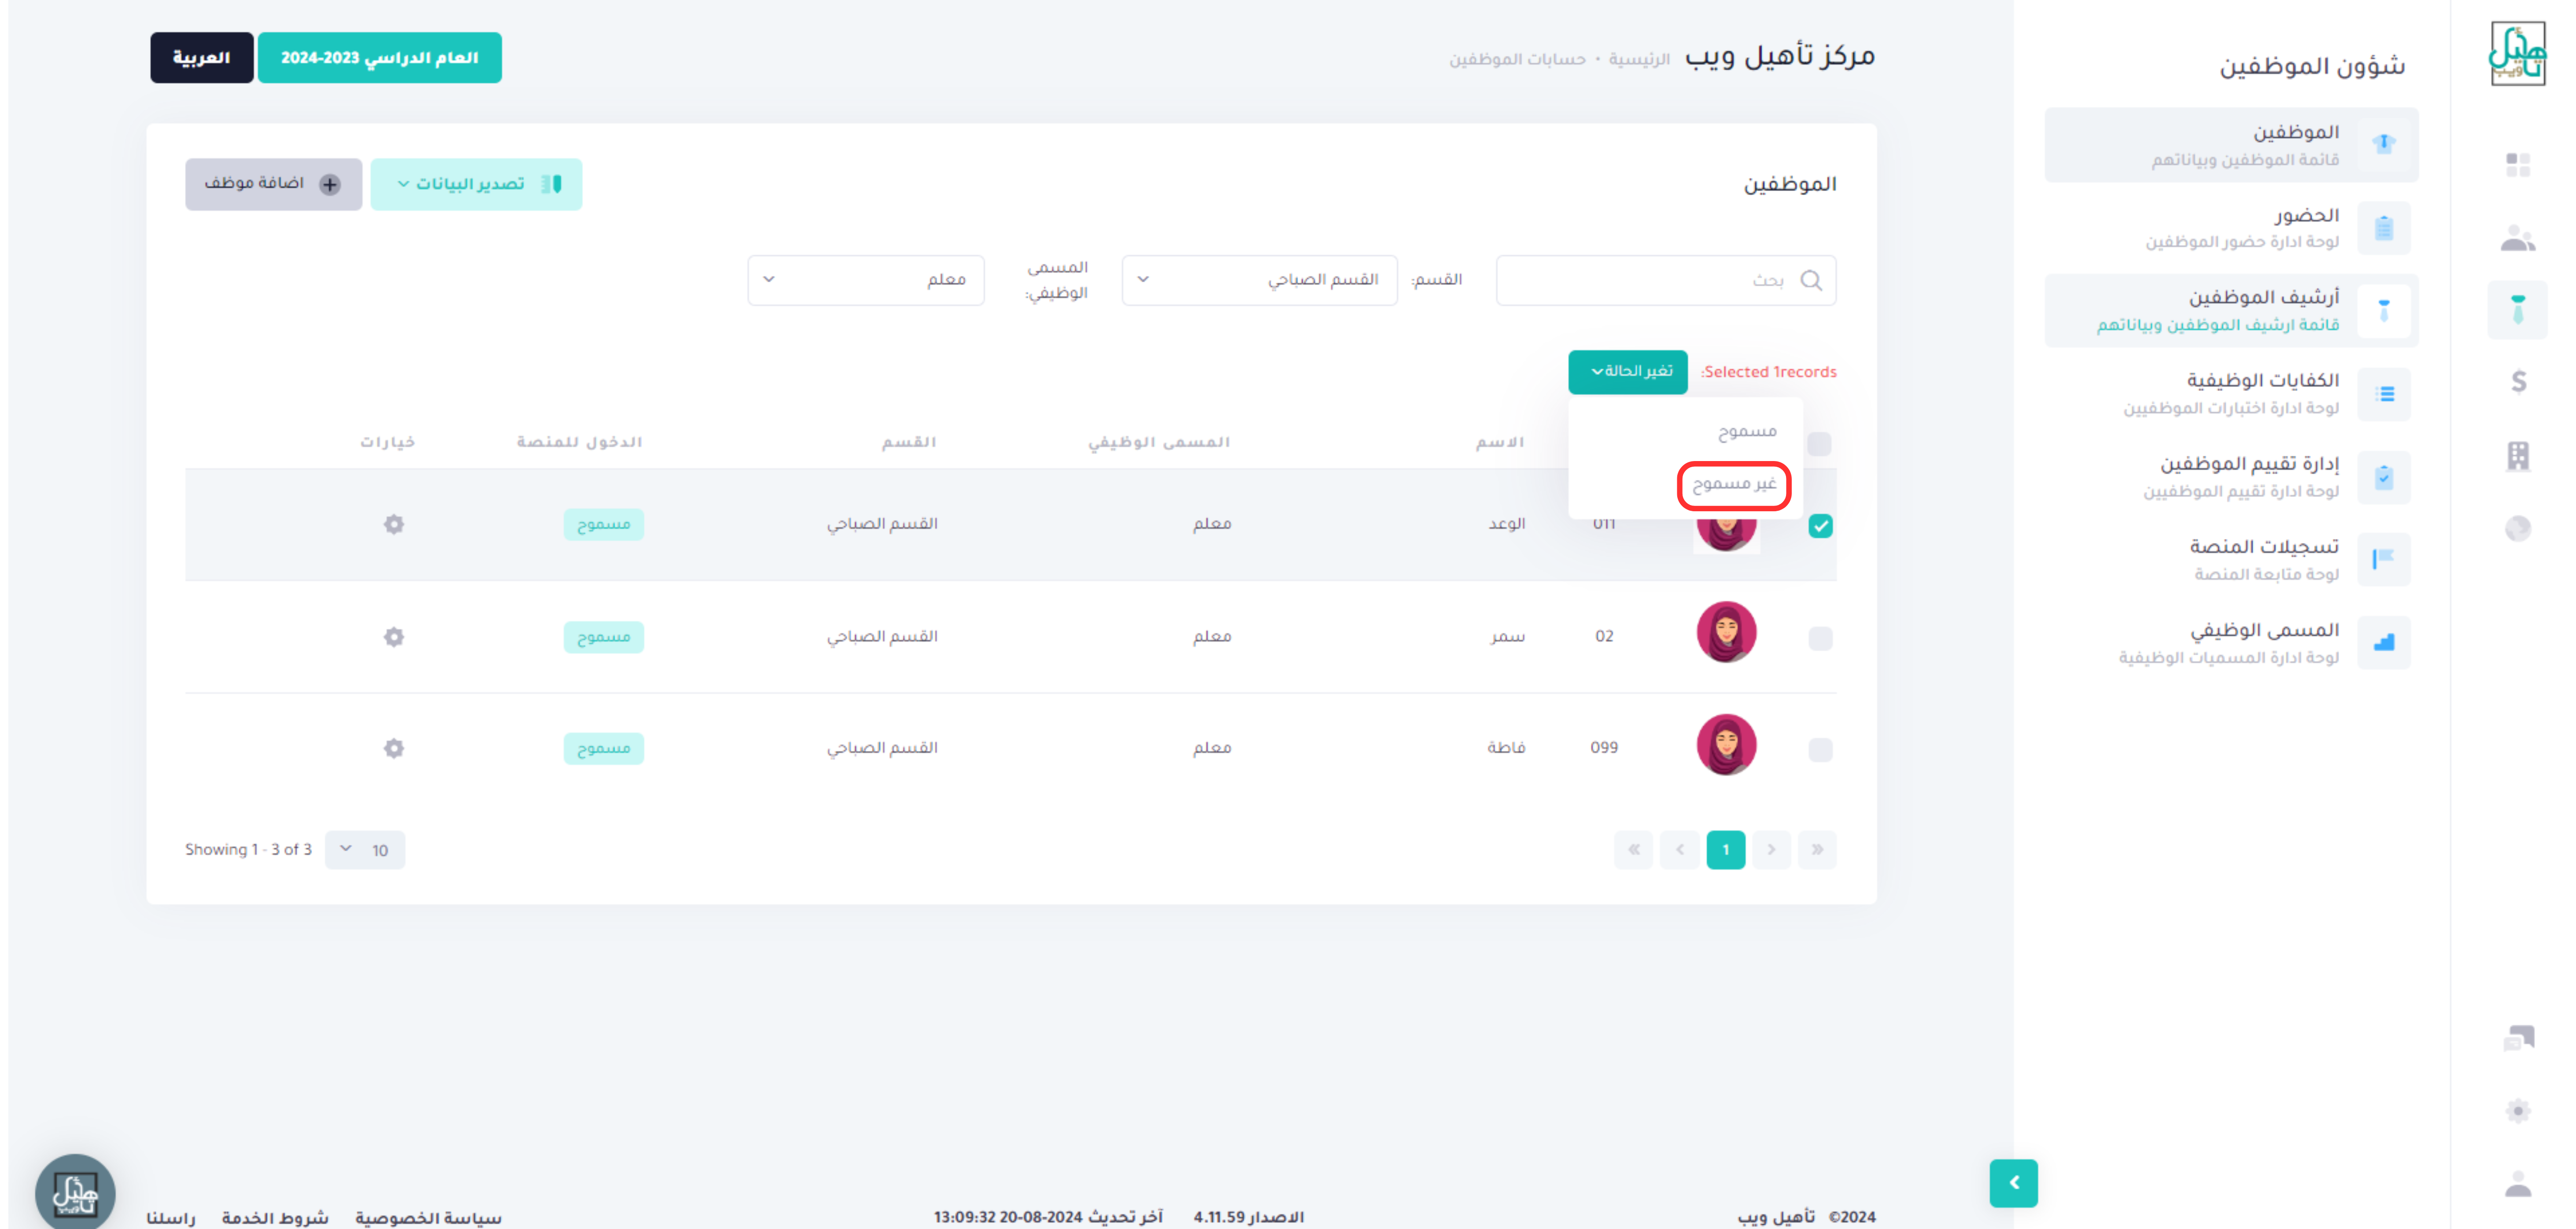The image size is (2576, 1229).
Task: Click the أرشيف الموظفين icon in the menu
Action: coord(2384,311)
